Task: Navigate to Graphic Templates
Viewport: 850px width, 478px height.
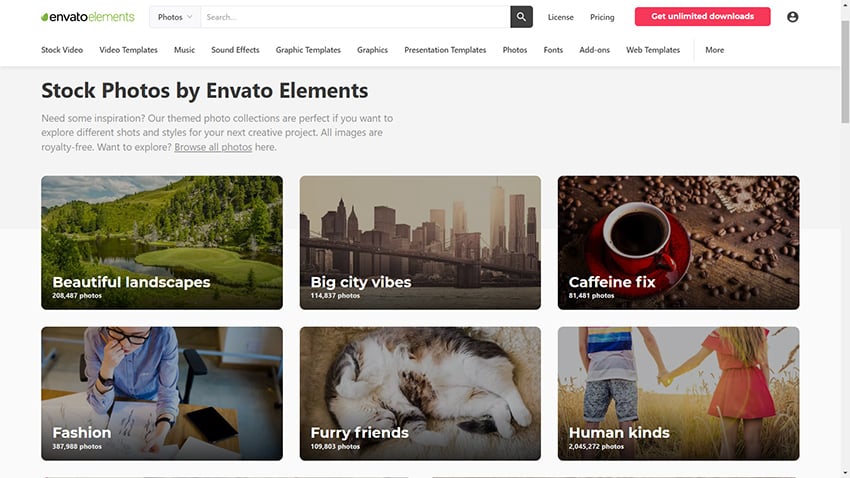Action: click(308, 50)
